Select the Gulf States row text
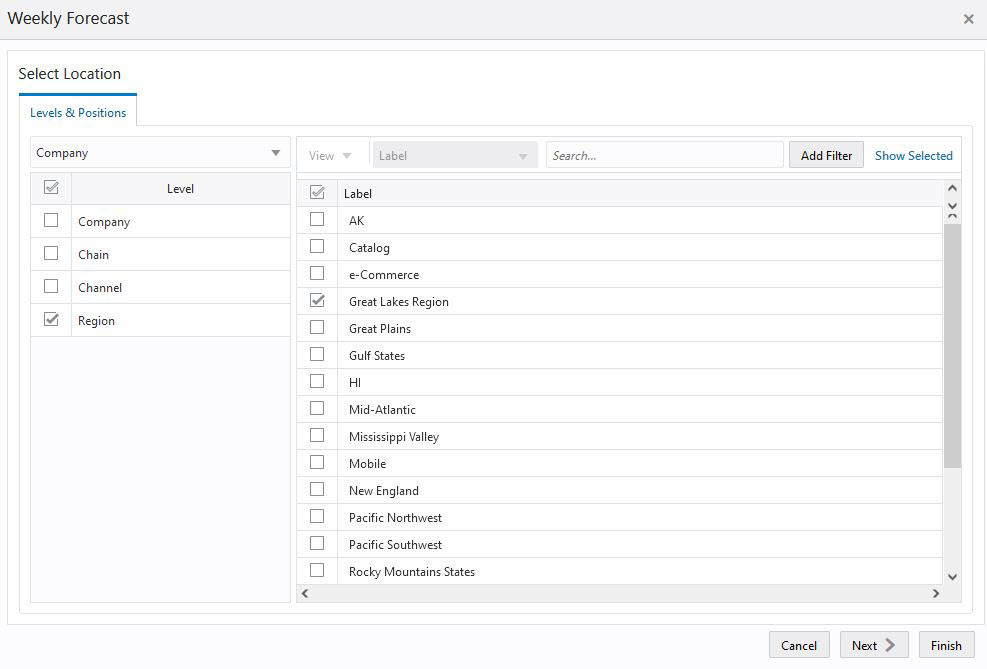Screen dimensions: 987x669 376,356
